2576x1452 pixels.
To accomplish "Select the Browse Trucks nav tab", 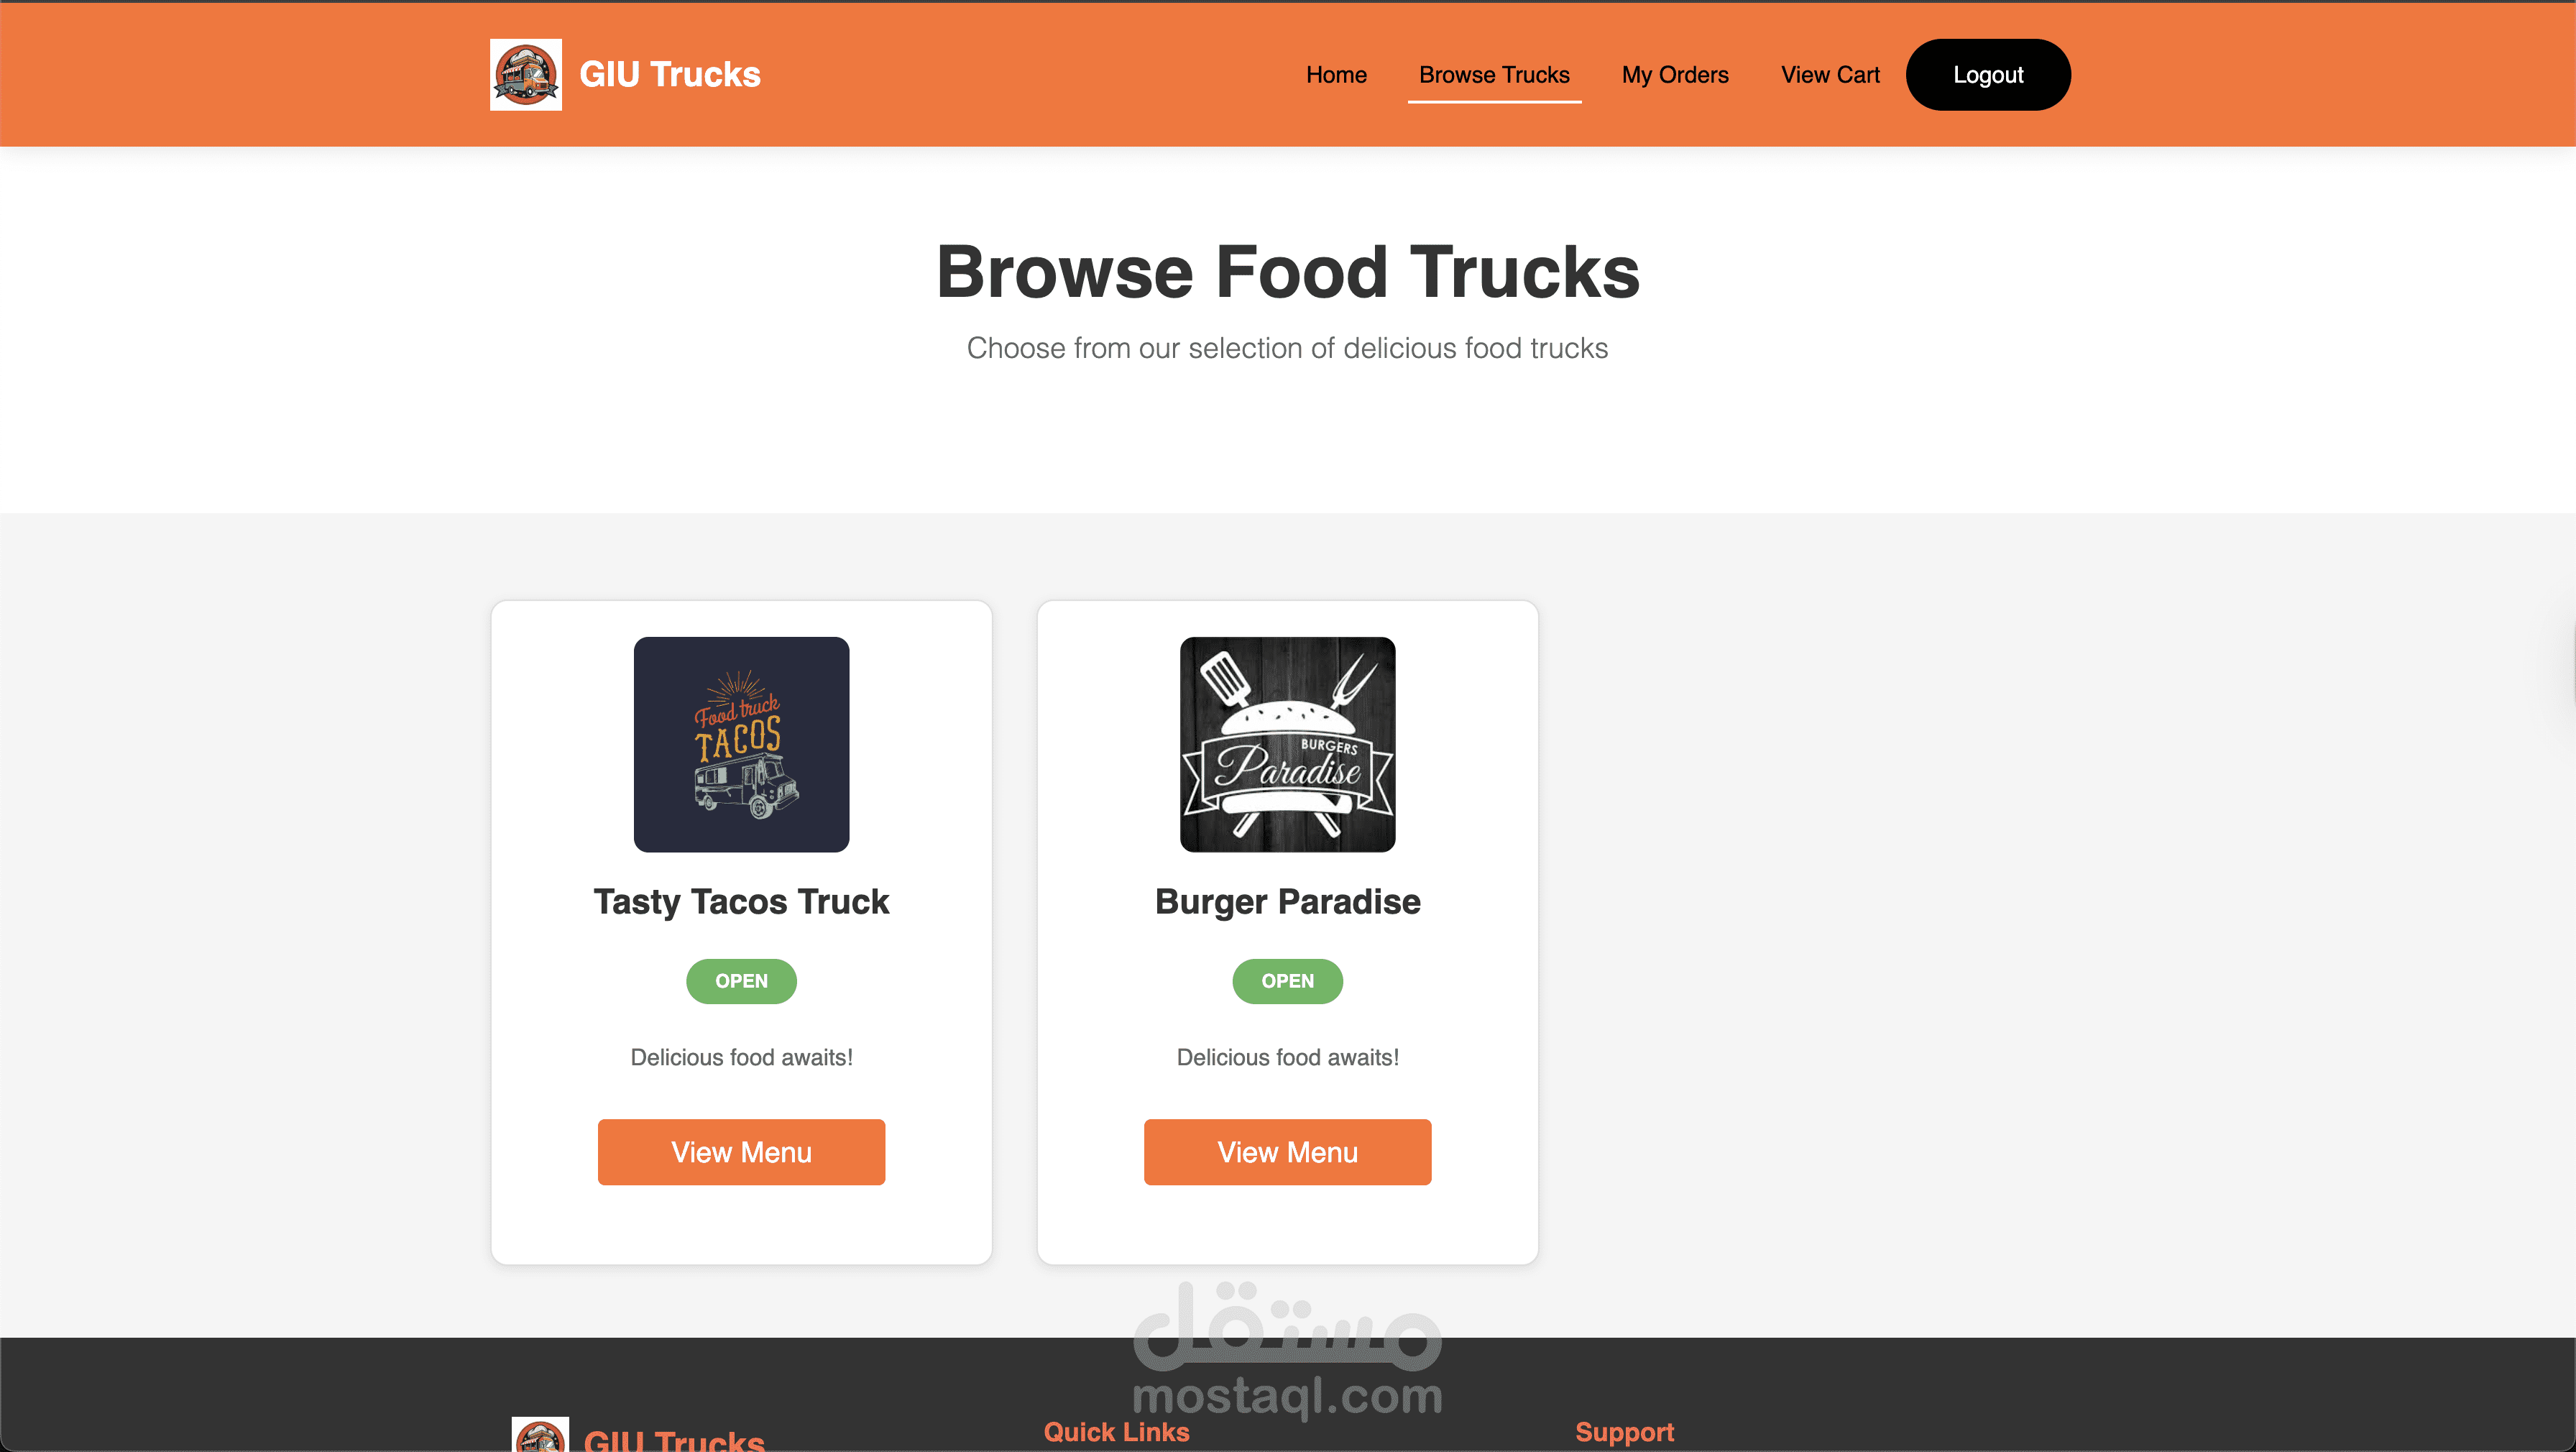I will [x=1494, y=75].
